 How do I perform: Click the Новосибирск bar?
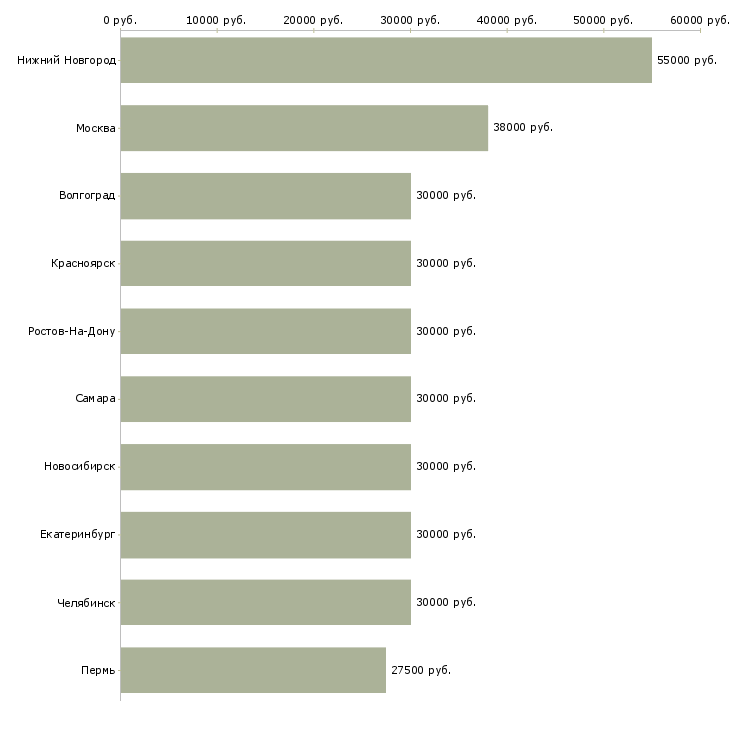265,467
